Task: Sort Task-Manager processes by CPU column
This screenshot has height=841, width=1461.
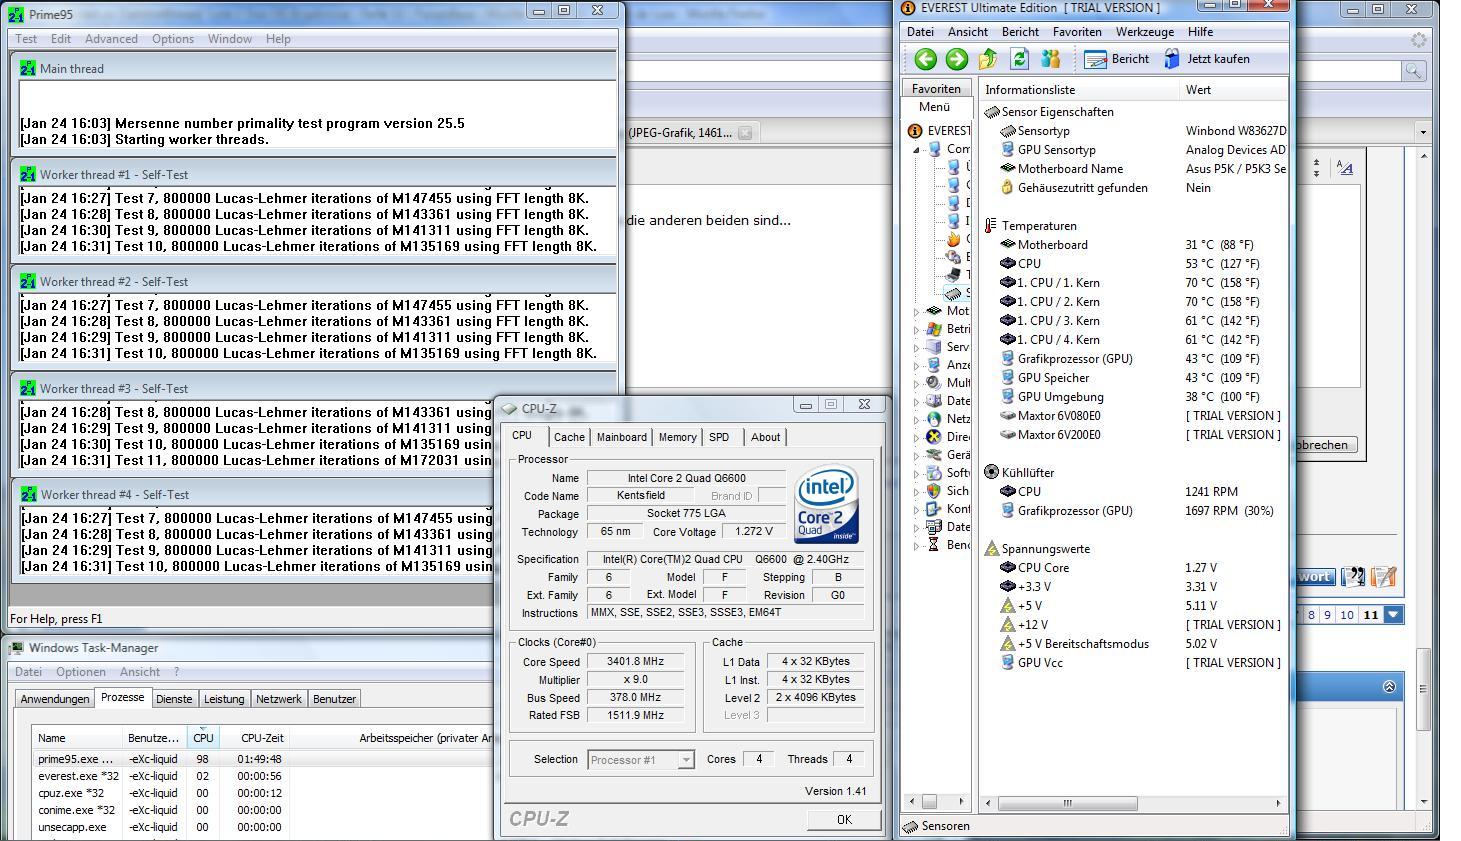Action: coord(203,738)
